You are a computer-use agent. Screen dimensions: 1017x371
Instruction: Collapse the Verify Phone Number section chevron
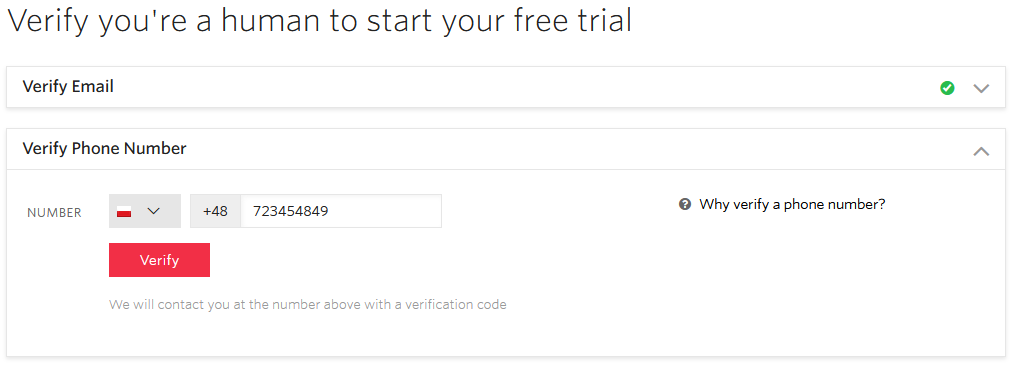[x=981, y=151]
